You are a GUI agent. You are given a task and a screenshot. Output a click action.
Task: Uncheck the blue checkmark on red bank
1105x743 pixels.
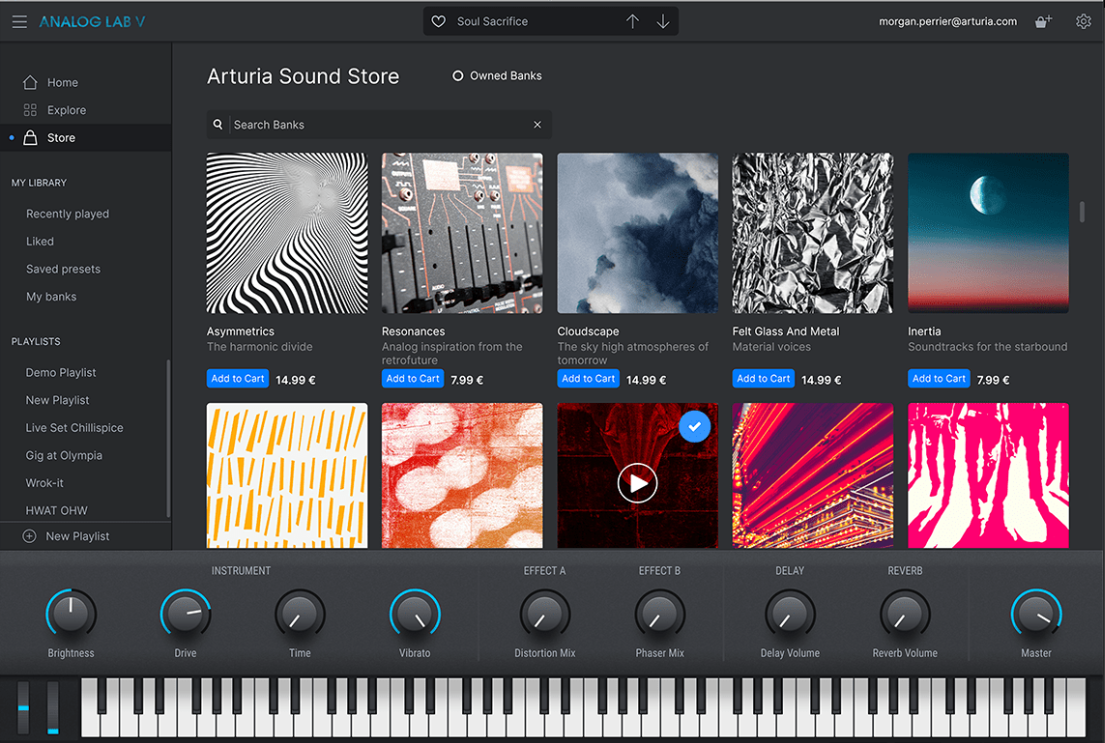point(695,427)
